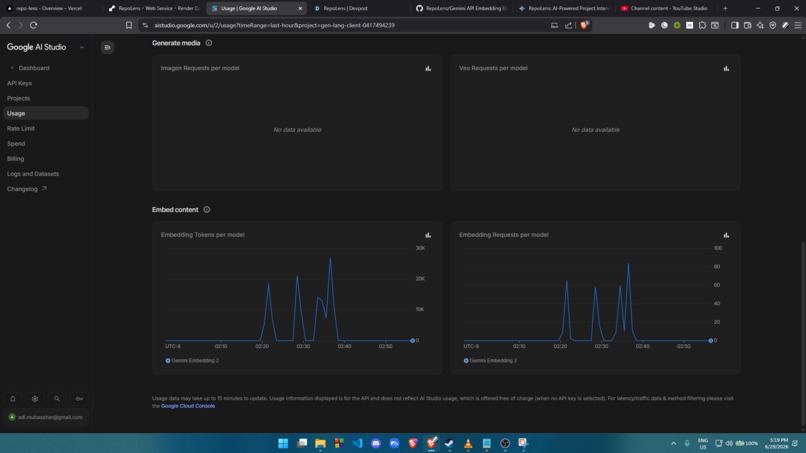This screenshot has height=453, width=806.
Task: Open Projects page
Action: [x=19, y=98]
